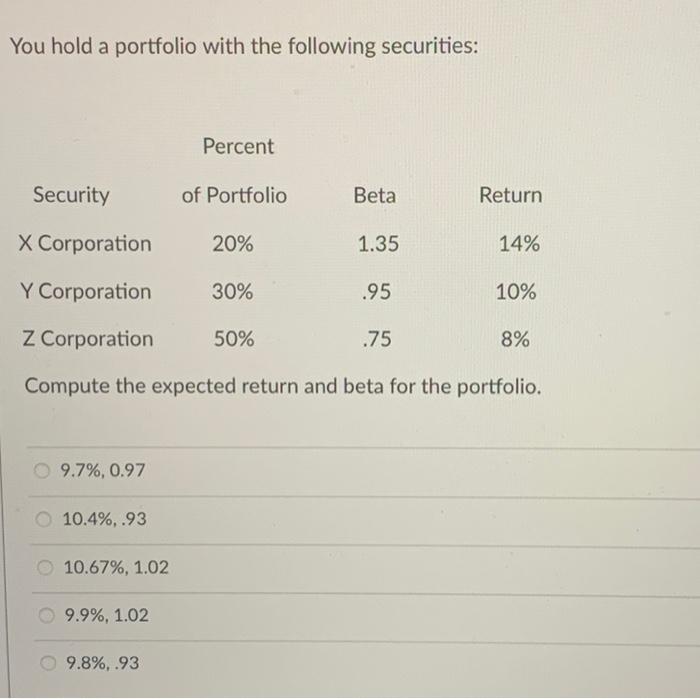Screen dimensions: 700x699
Task: Click the Return column header
Action: [x=510, y=195]
